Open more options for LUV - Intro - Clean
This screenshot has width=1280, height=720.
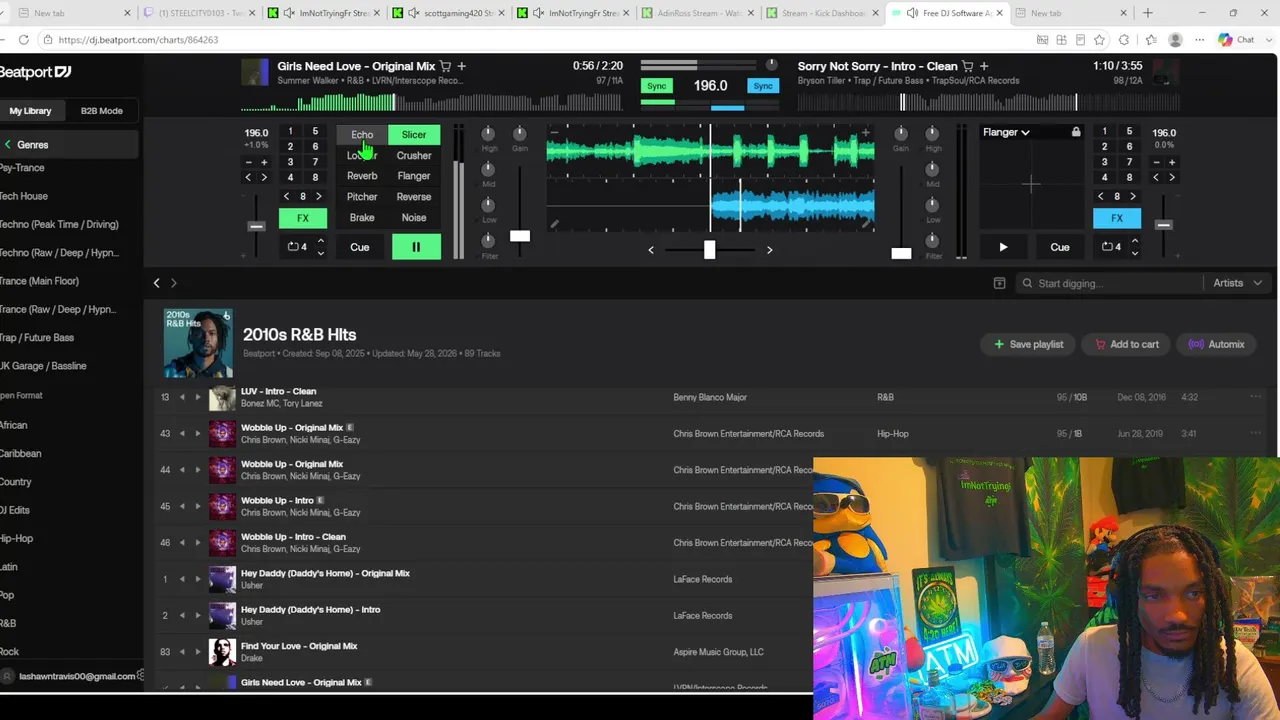(1256, 397)
